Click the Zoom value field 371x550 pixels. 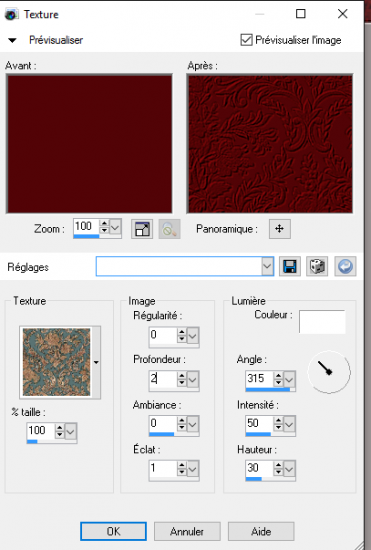pos(86,227)
